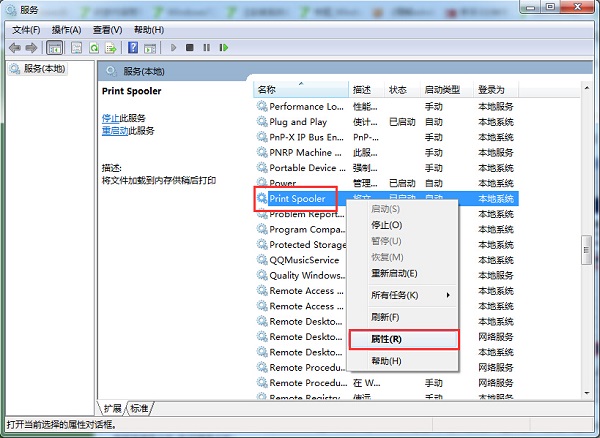Click the show/hide console tree icon

[x=55, y=47]
